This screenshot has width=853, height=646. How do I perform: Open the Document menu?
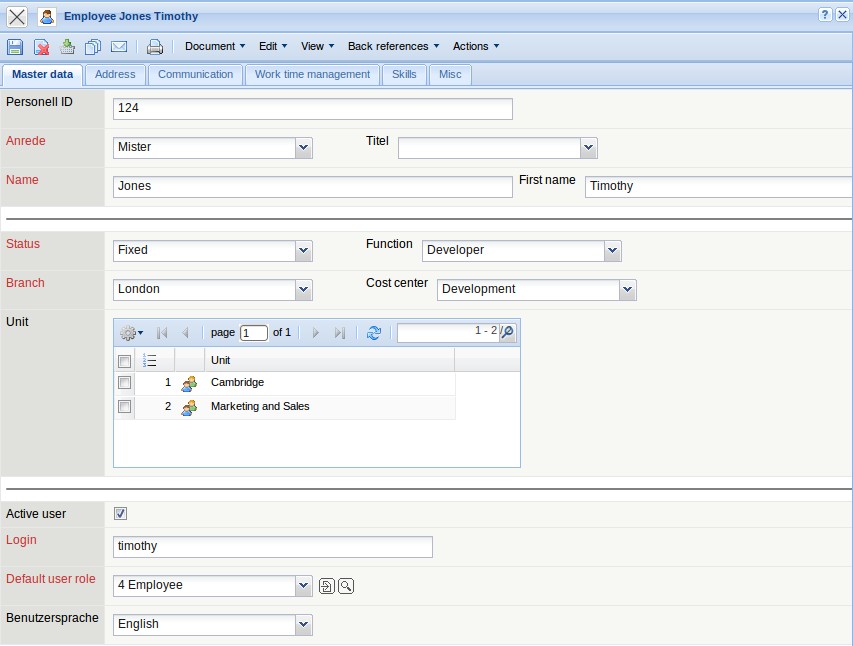(215, 47)
